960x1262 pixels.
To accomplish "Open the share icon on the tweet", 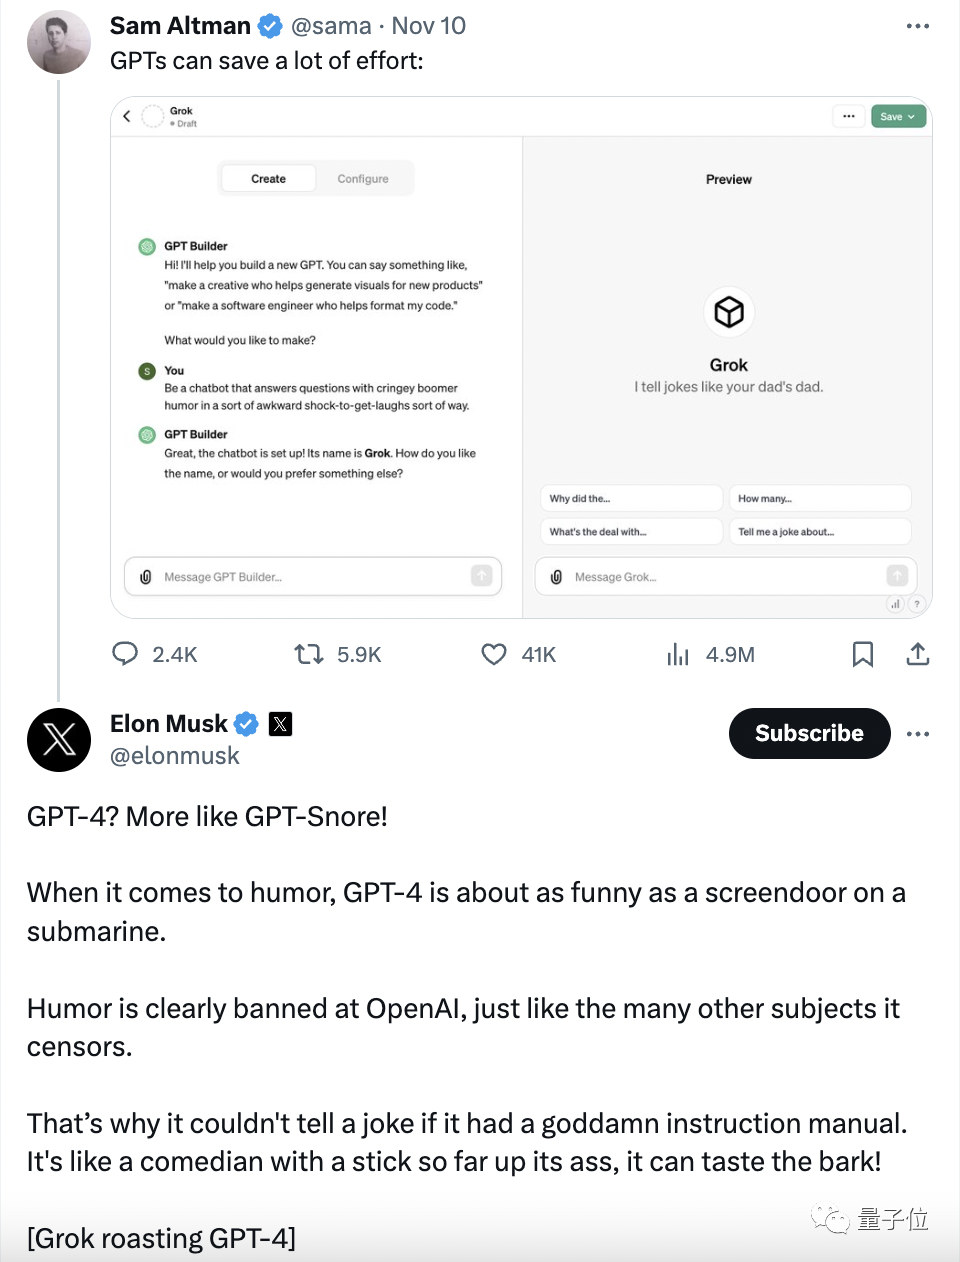I will pyautogui.click(x=917, y=654).
